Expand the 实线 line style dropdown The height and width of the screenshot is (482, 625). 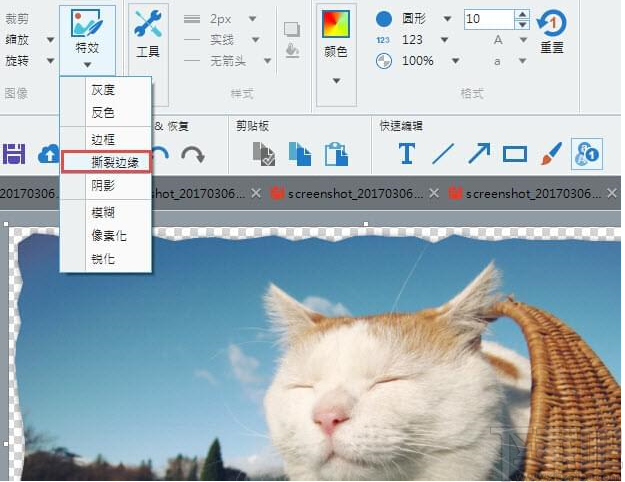[256, 40]
